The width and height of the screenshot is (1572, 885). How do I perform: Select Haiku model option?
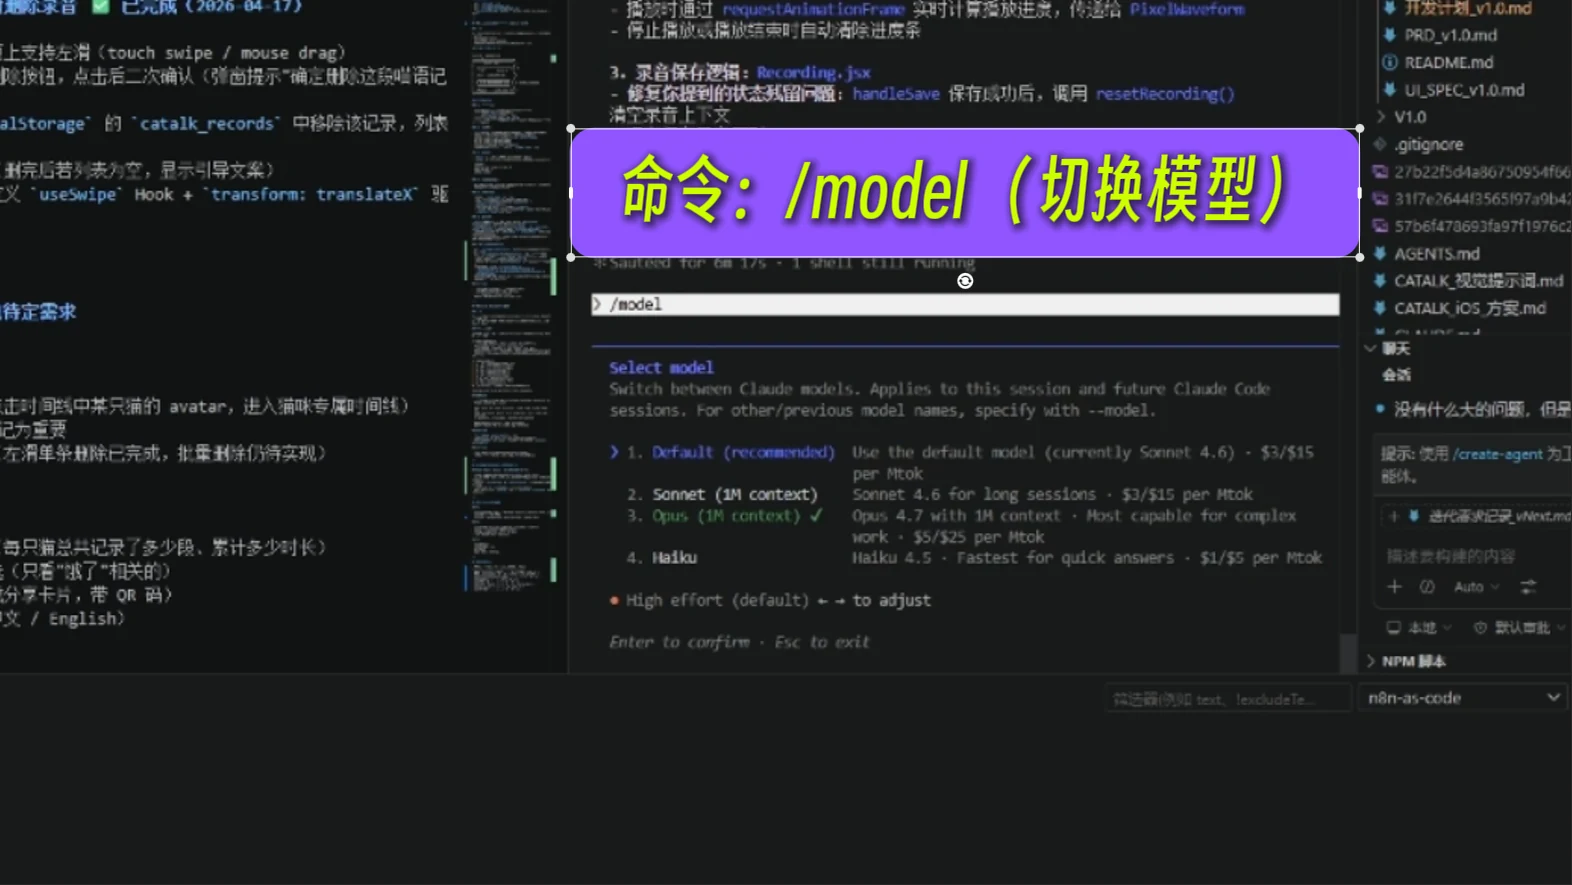coord(674,558)
